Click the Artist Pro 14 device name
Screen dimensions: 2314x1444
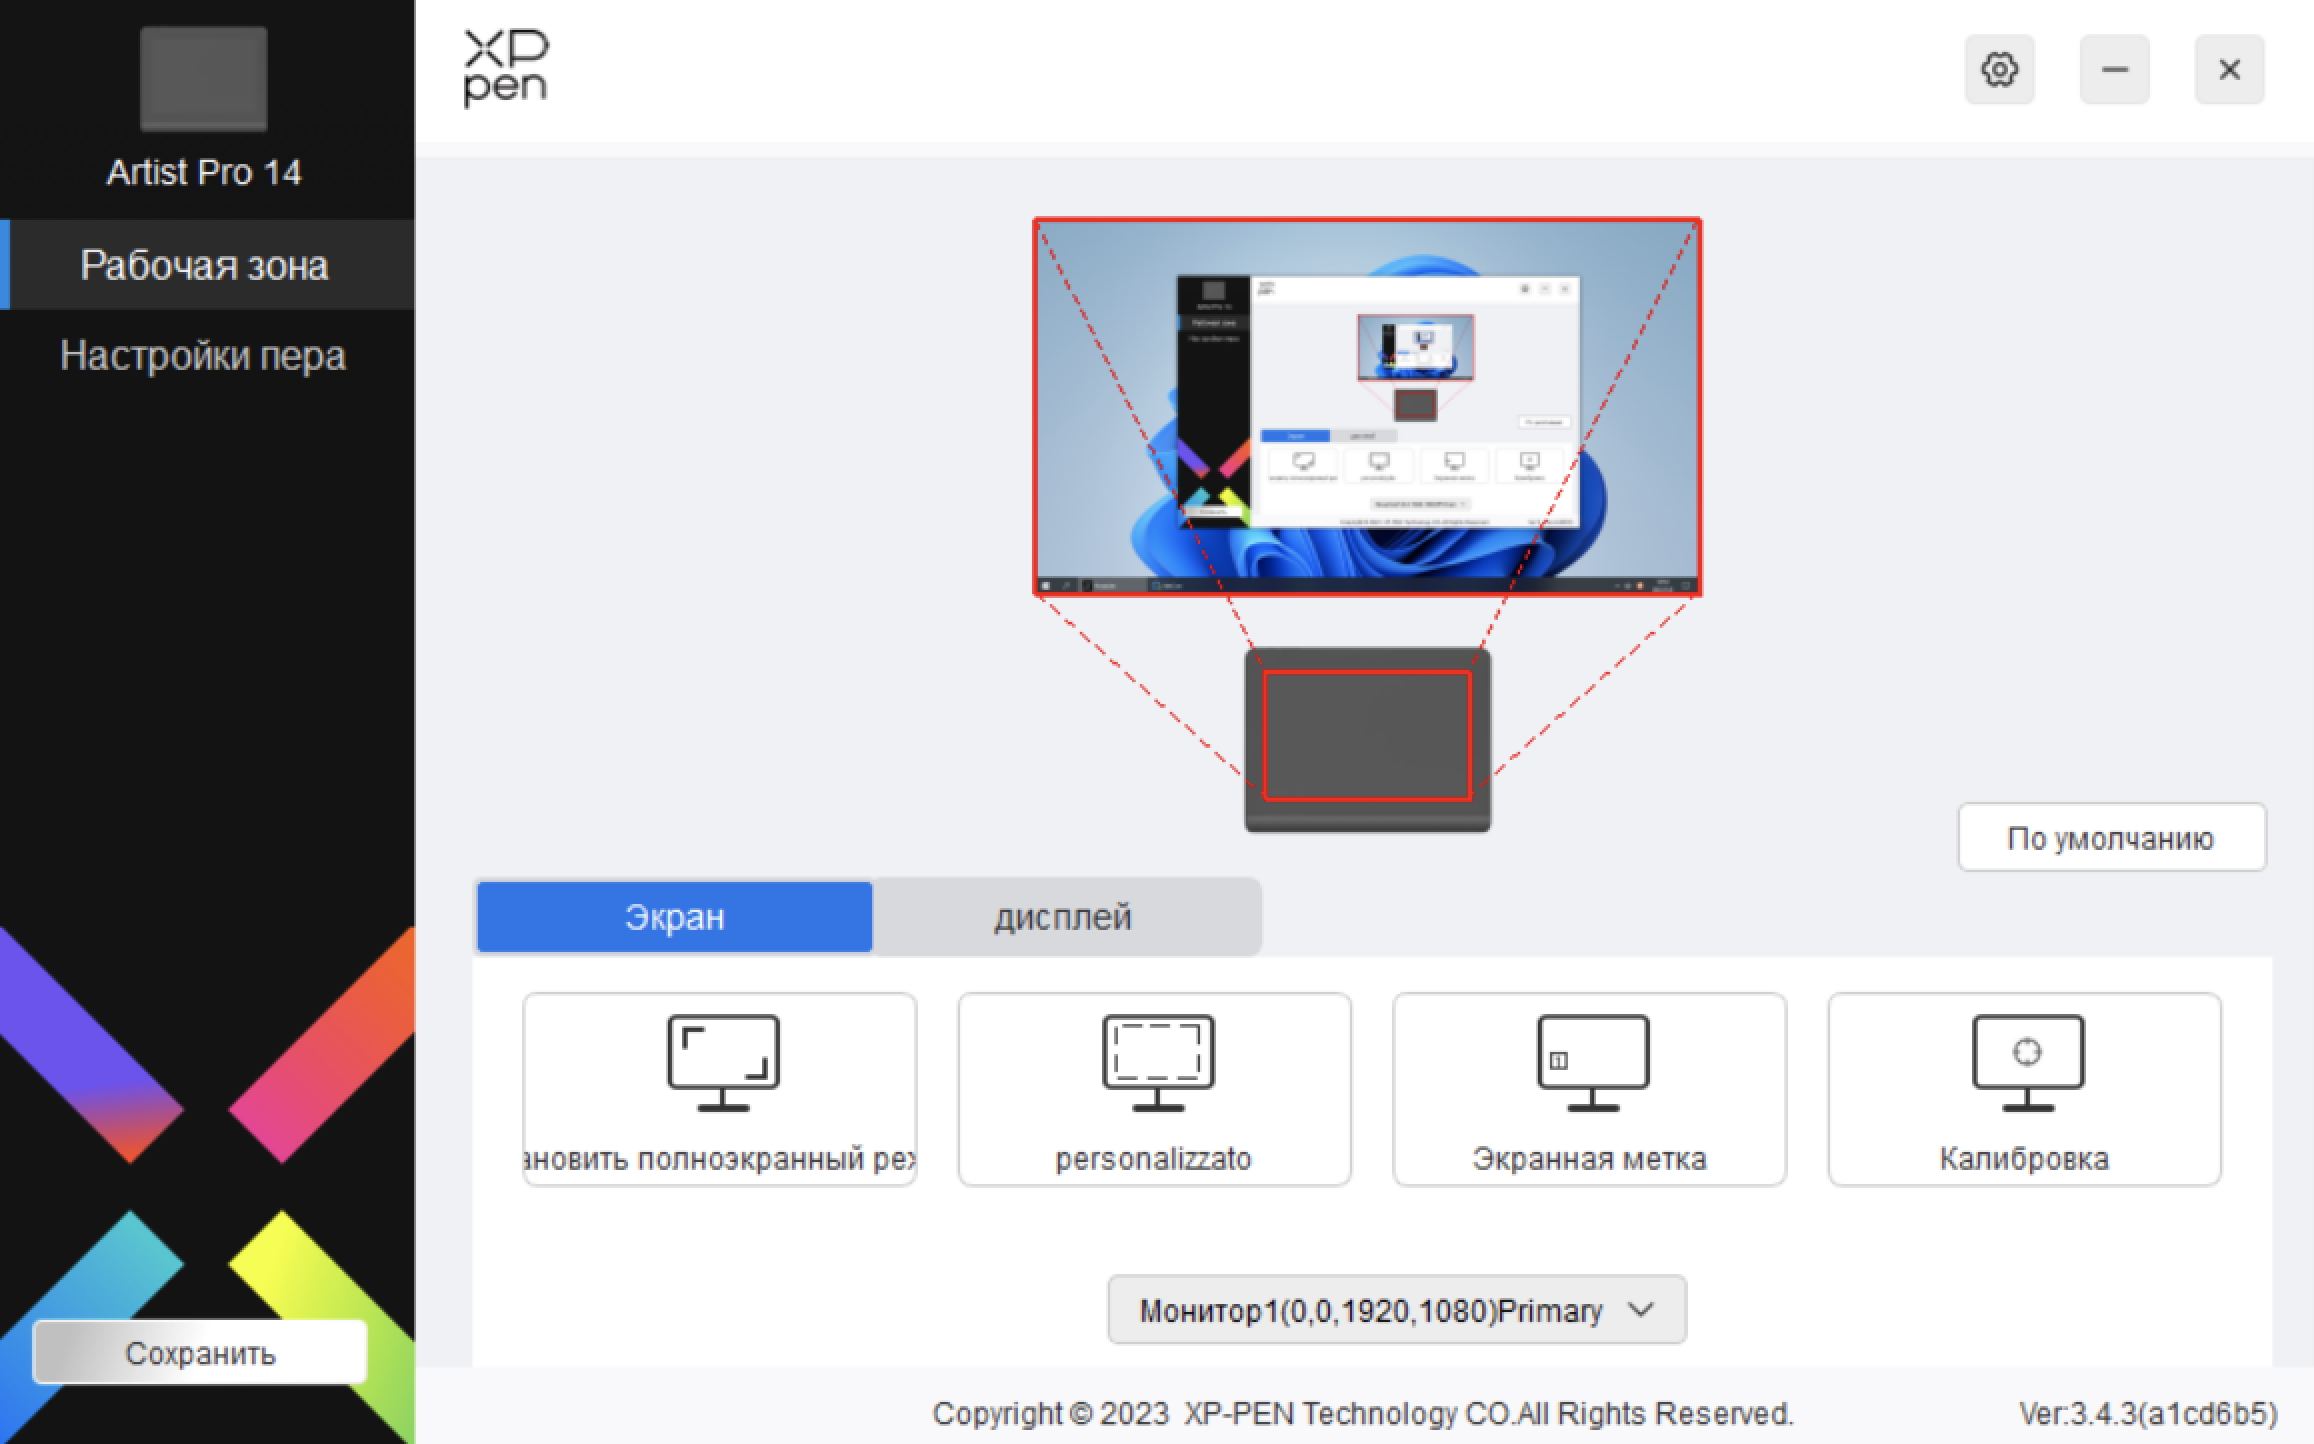[x=204, y=172]
